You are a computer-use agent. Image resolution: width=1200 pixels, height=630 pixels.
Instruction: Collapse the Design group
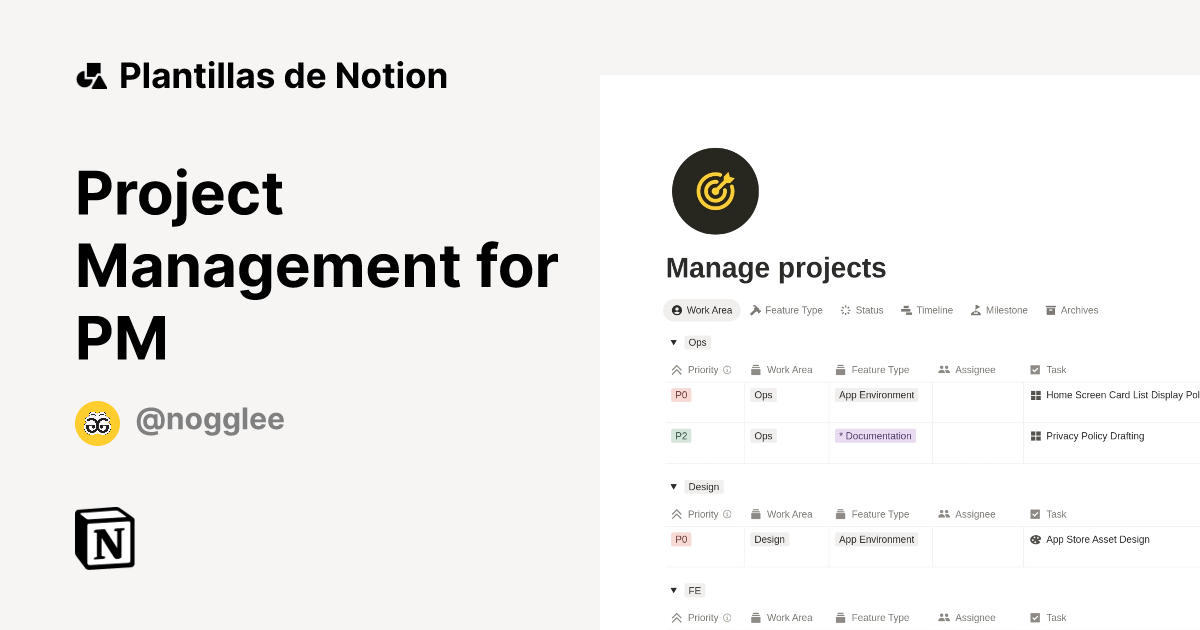point(673,486)
